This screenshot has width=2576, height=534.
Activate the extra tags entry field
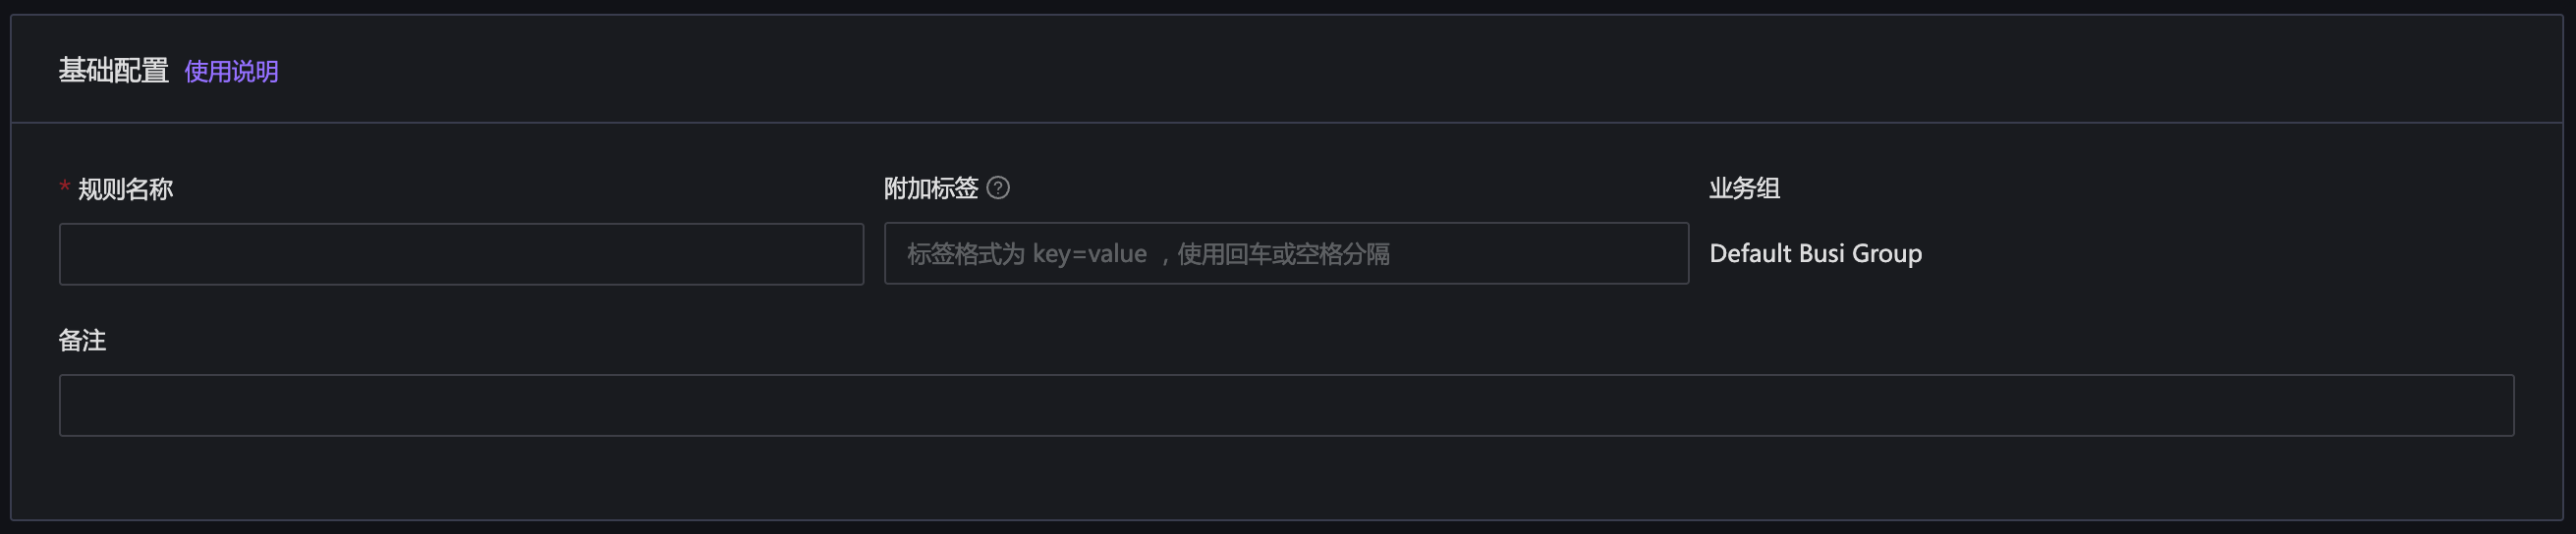(x=1286, y=254)
